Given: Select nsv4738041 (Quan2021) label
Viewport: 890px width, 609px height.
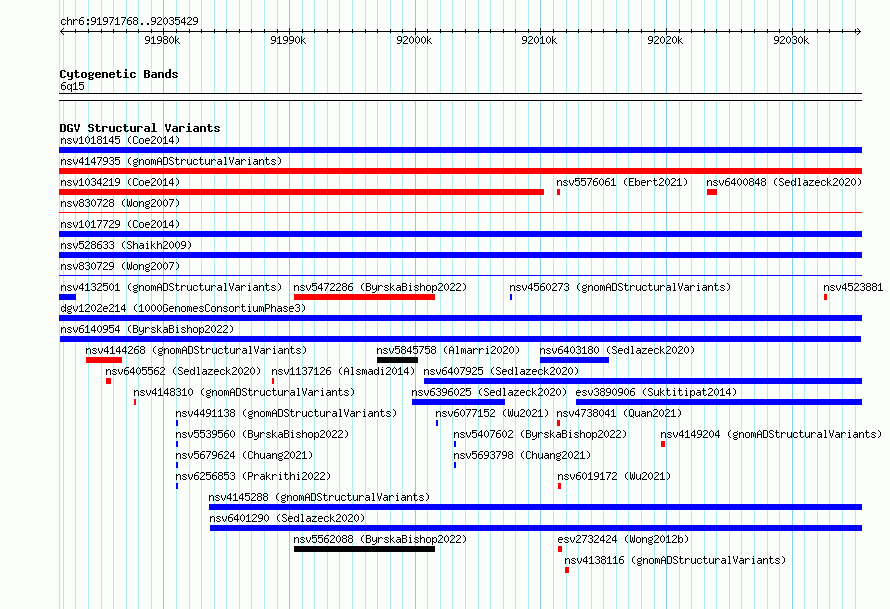Looking at the screenshot, I should pos(619,413).
